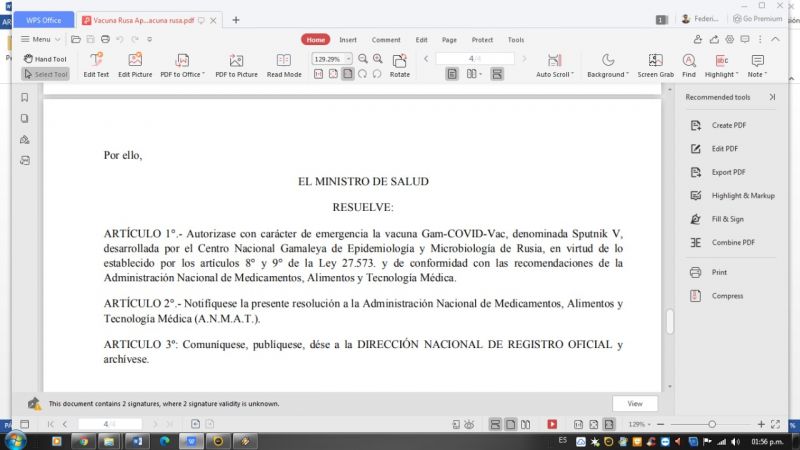
Task: Click Create PDF in Recommended tools
Action: click(718, 125)
